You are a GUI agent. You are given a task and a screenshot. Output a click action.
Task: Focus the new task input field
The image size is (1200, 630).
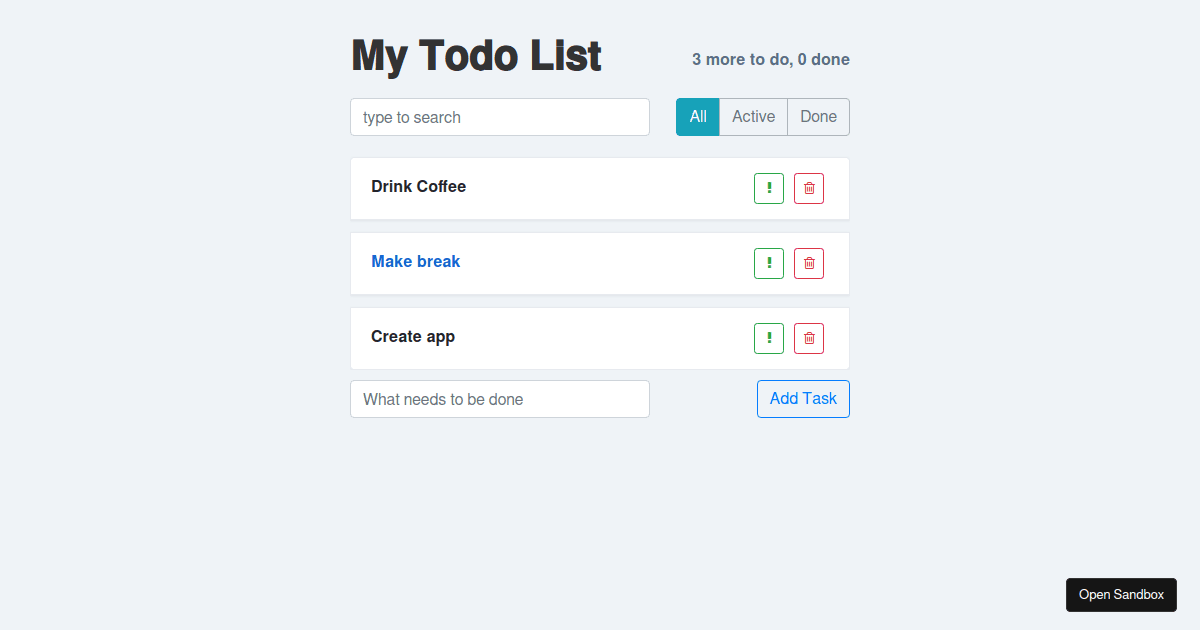500,398
